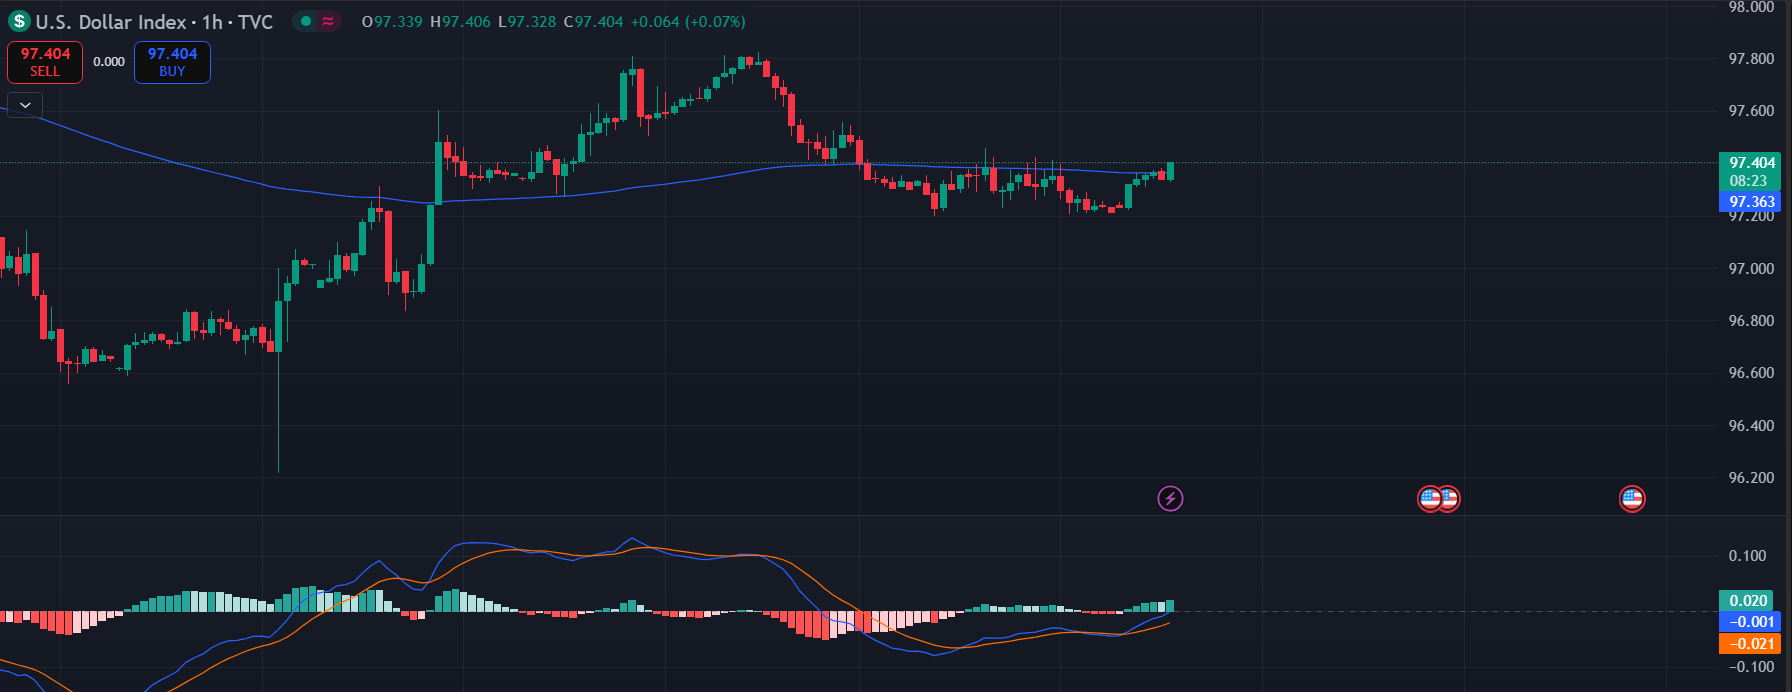Click the orange -0.021 signal line label
Image resolution: width=1792 pixels, height=692 pixels.
1751,644
